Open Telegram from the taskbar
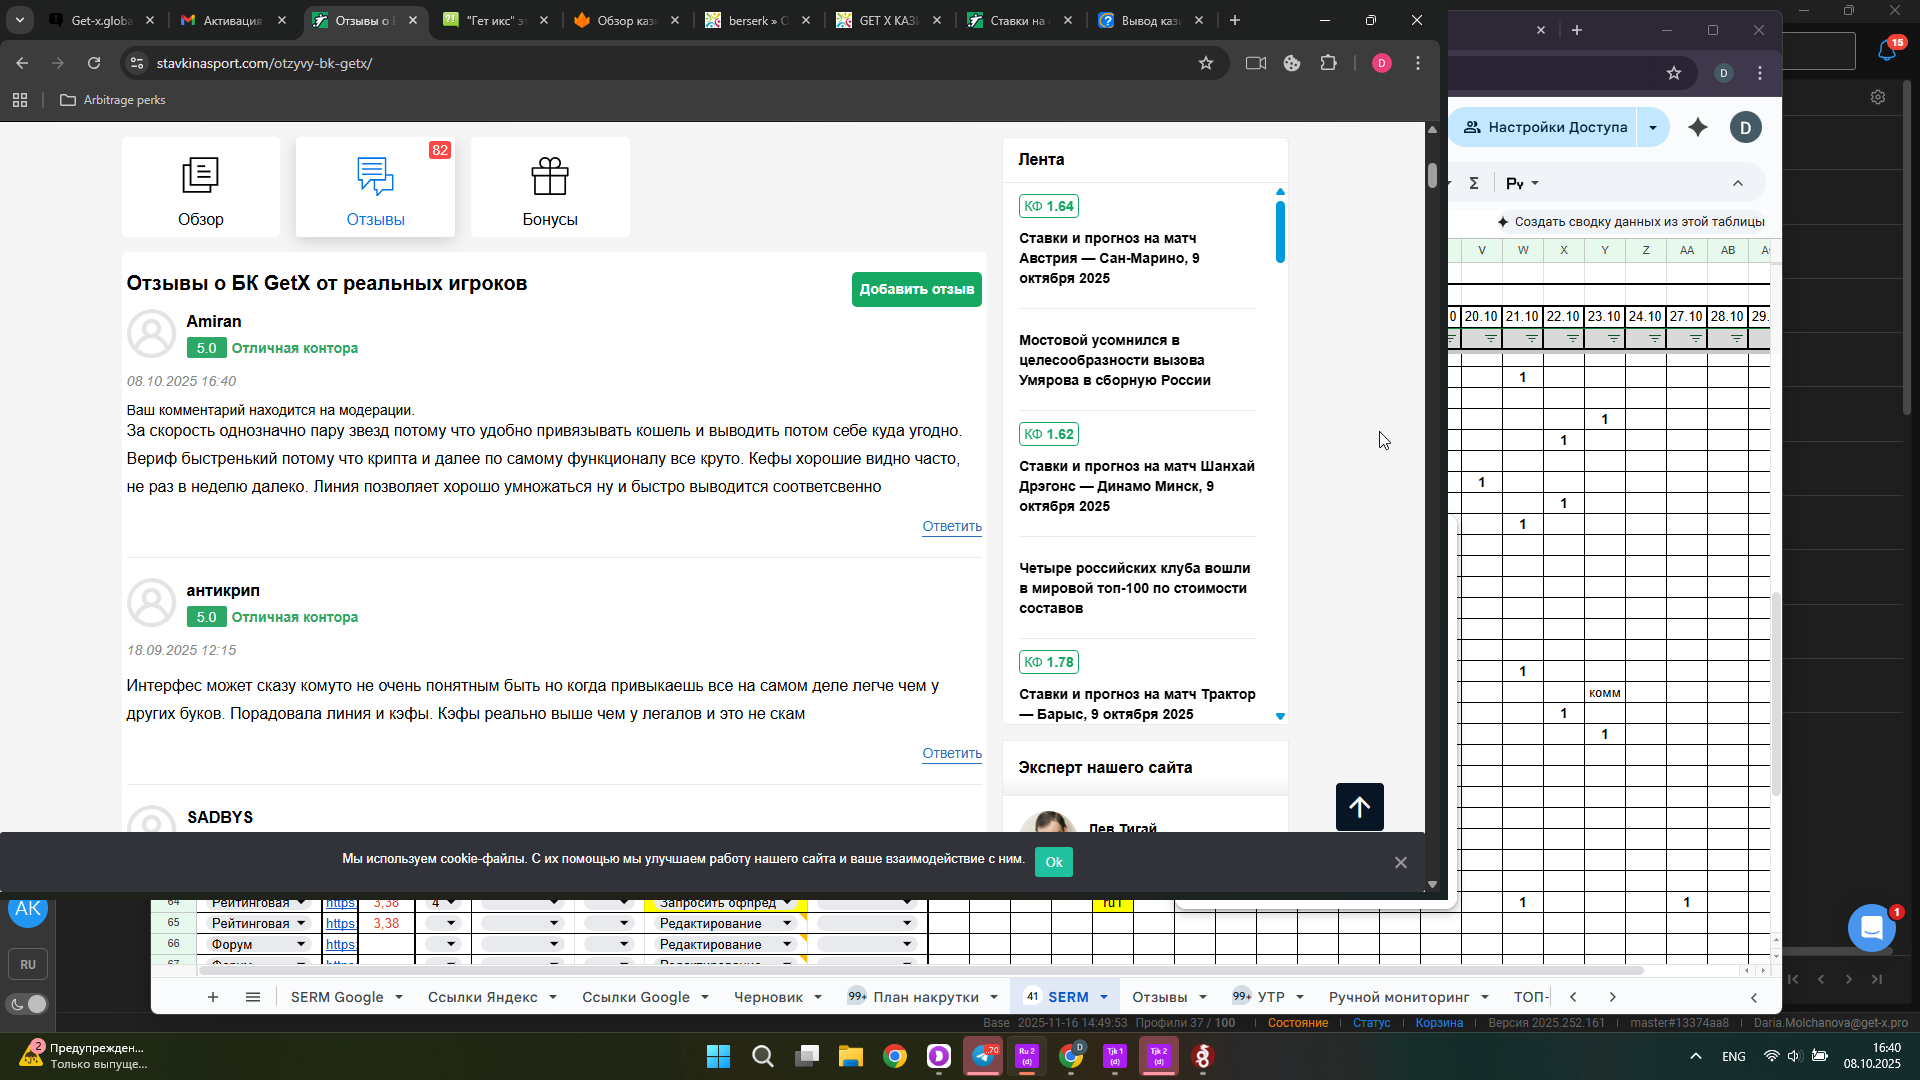Image resolution: width=1920 pixels, height=1080 pixels. [983, 1056]
